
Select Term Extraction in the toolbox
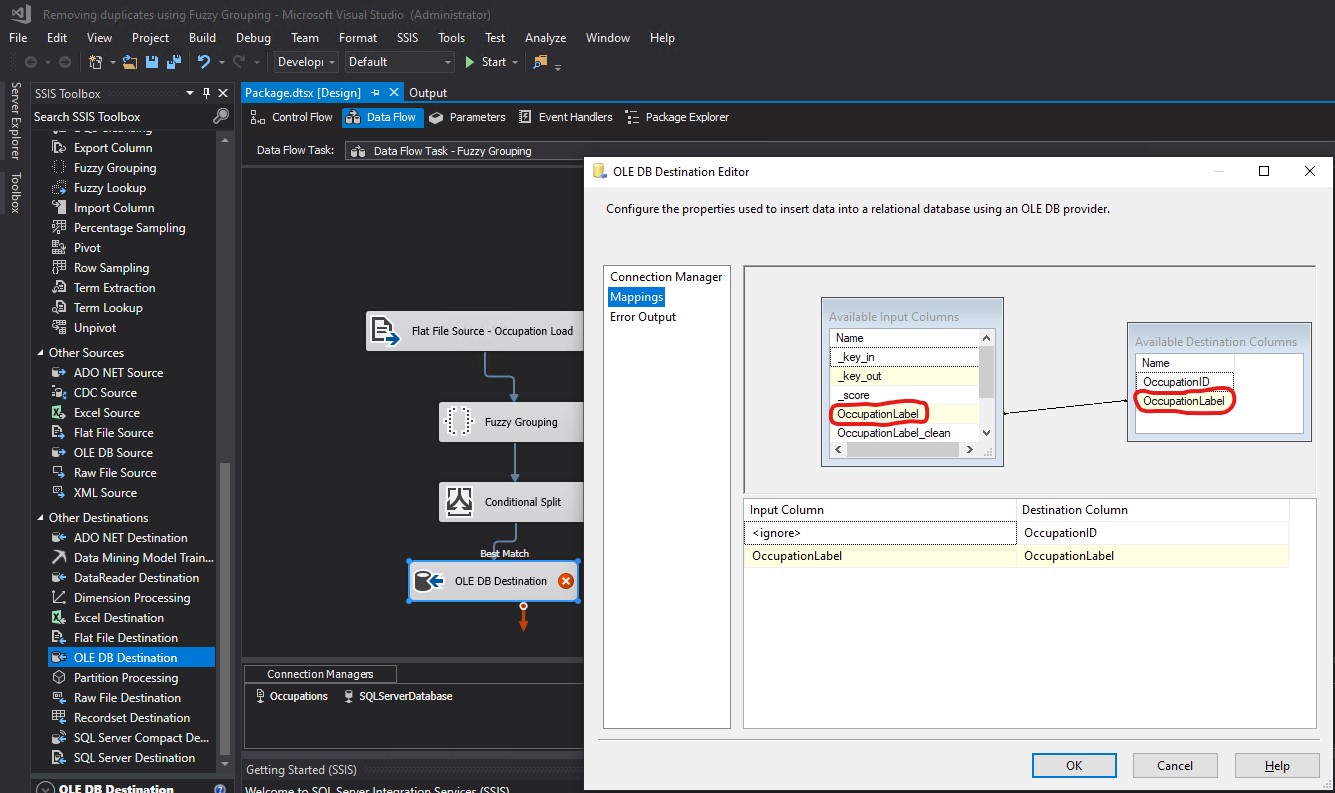(114, 288)
